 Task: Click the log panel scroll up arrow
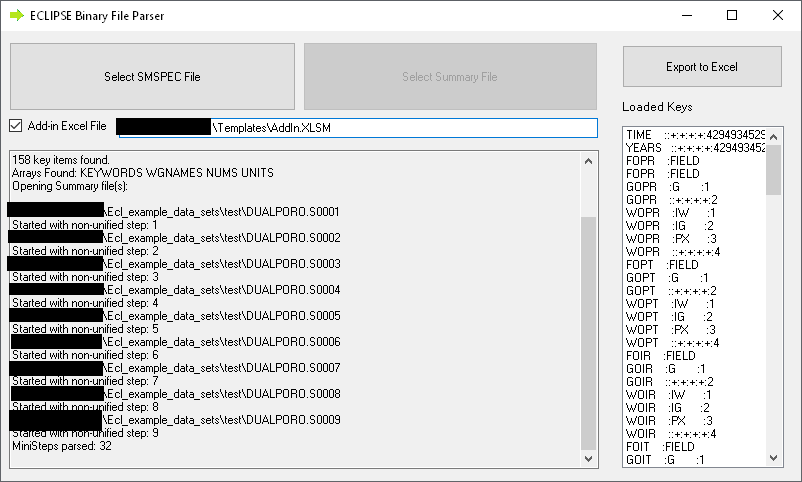coord(588,160)
